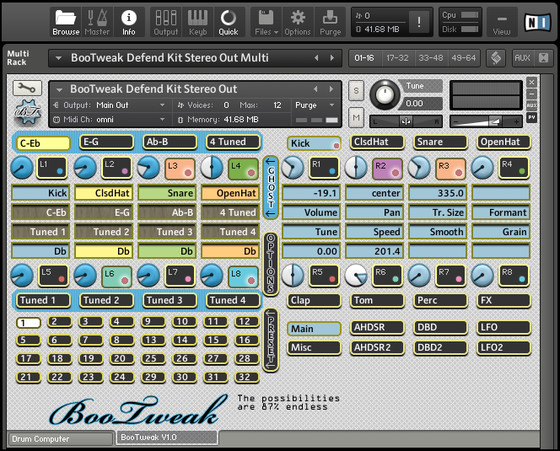Switch to rack page 17-32
This screenshot has width=560, height=451.
[x=398, y=58]
